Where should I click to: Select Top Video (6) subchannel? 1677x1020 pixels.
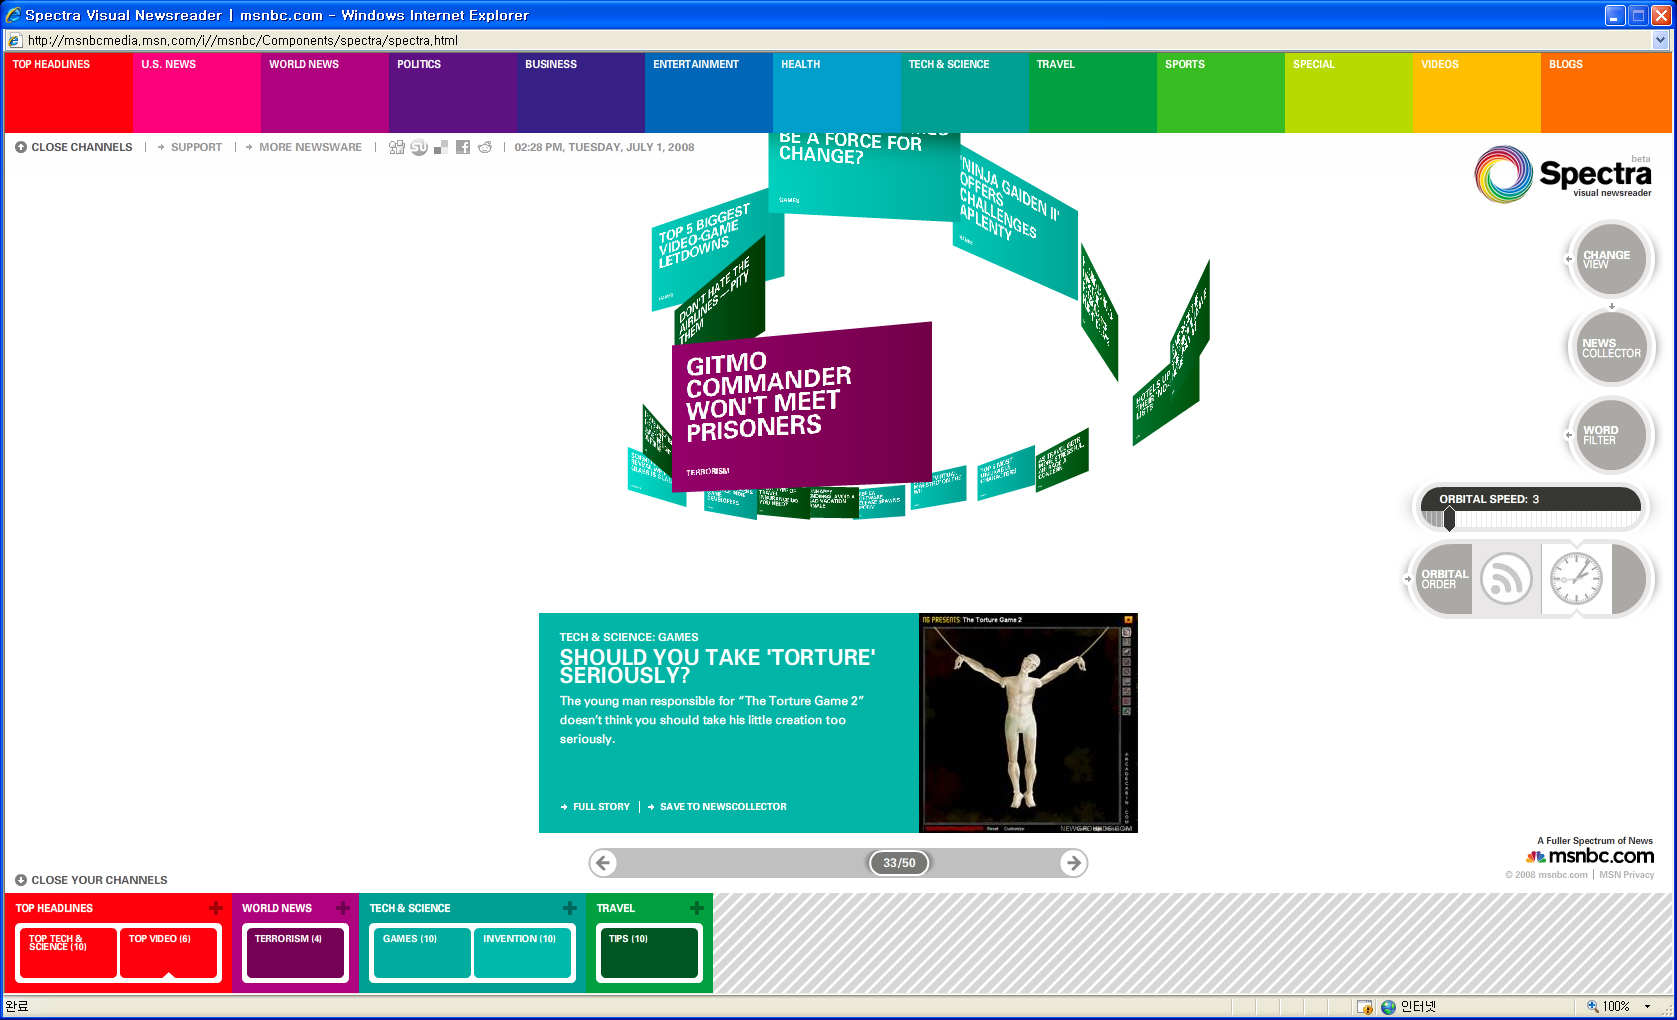[169, 952]
